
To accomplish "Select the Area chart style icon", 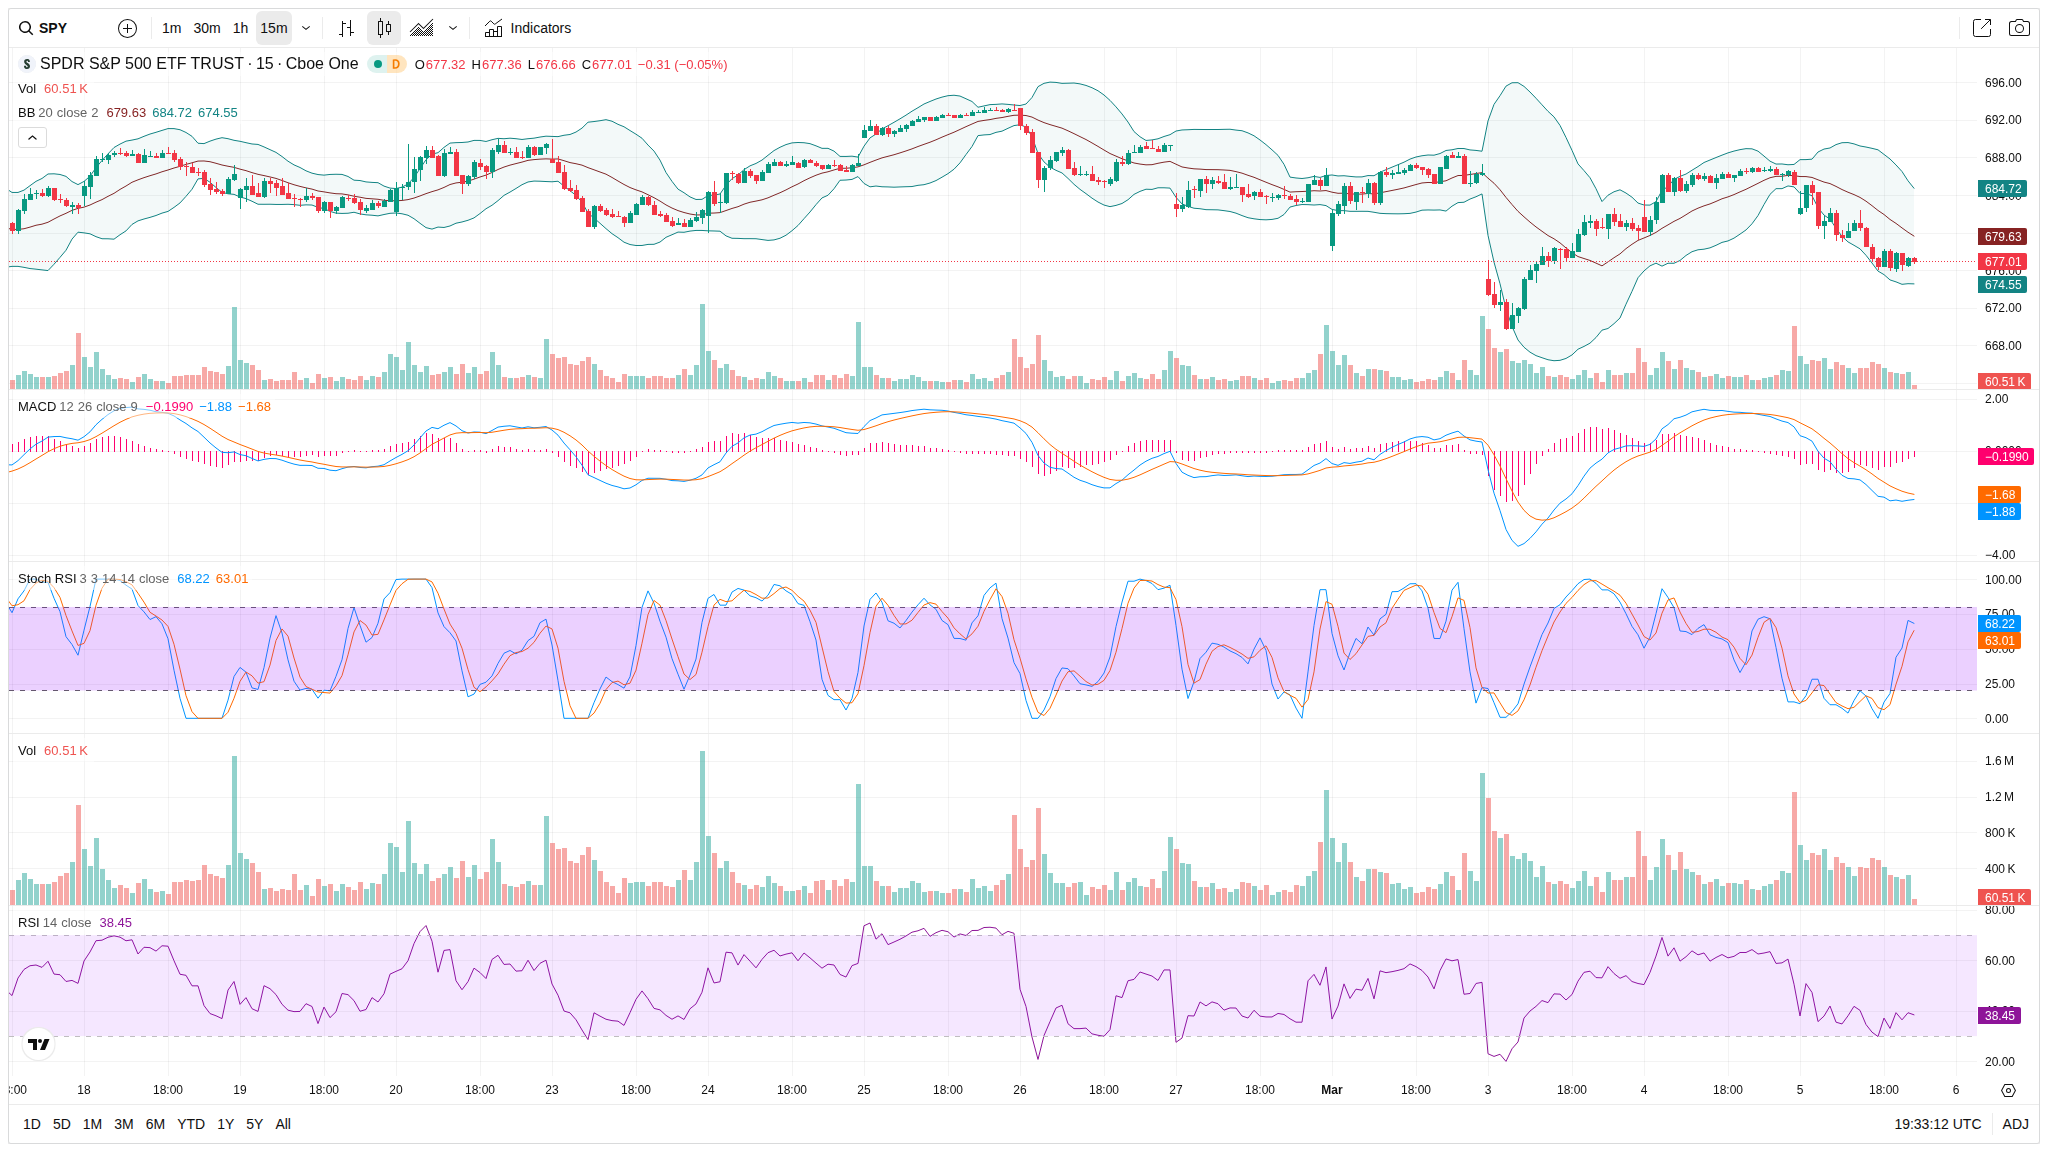I will 422,28.
